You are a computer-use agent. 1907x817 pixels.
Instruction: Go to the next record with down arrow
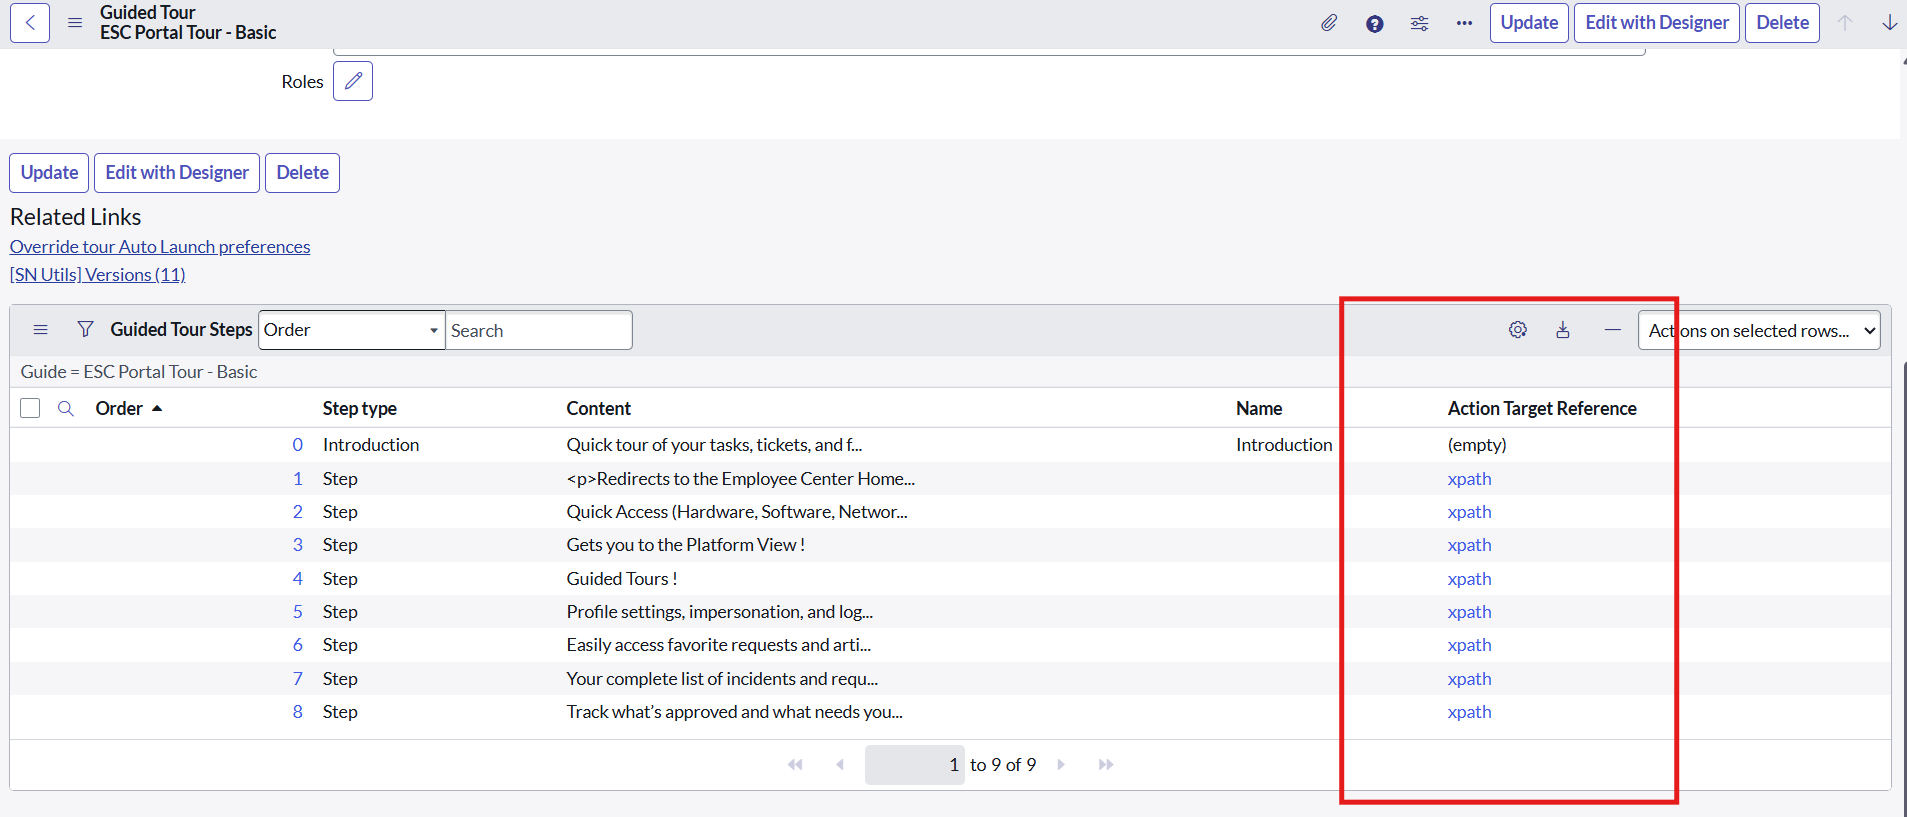[x=1889, y=23]
